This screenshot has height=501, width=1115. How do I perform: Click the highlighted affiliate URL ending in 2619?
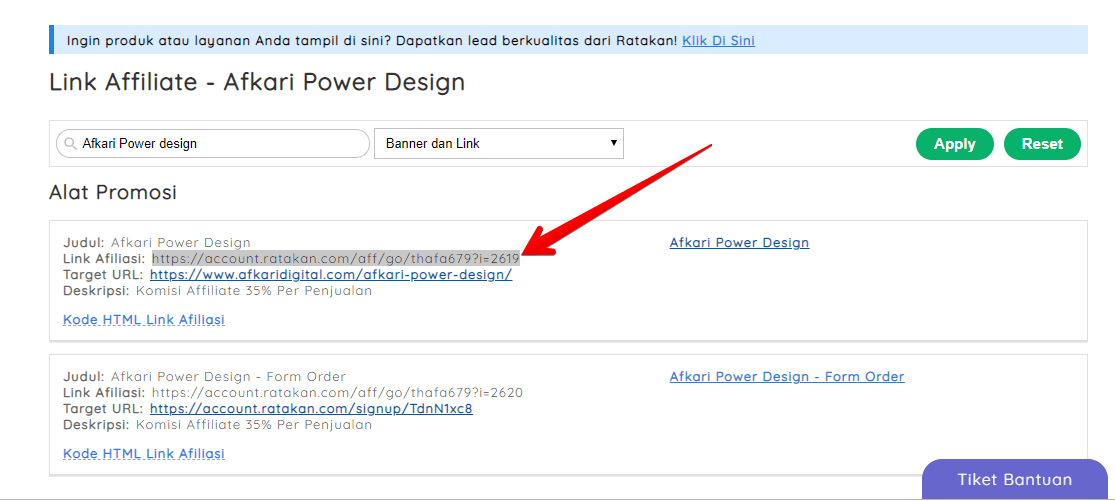[335, 259]
